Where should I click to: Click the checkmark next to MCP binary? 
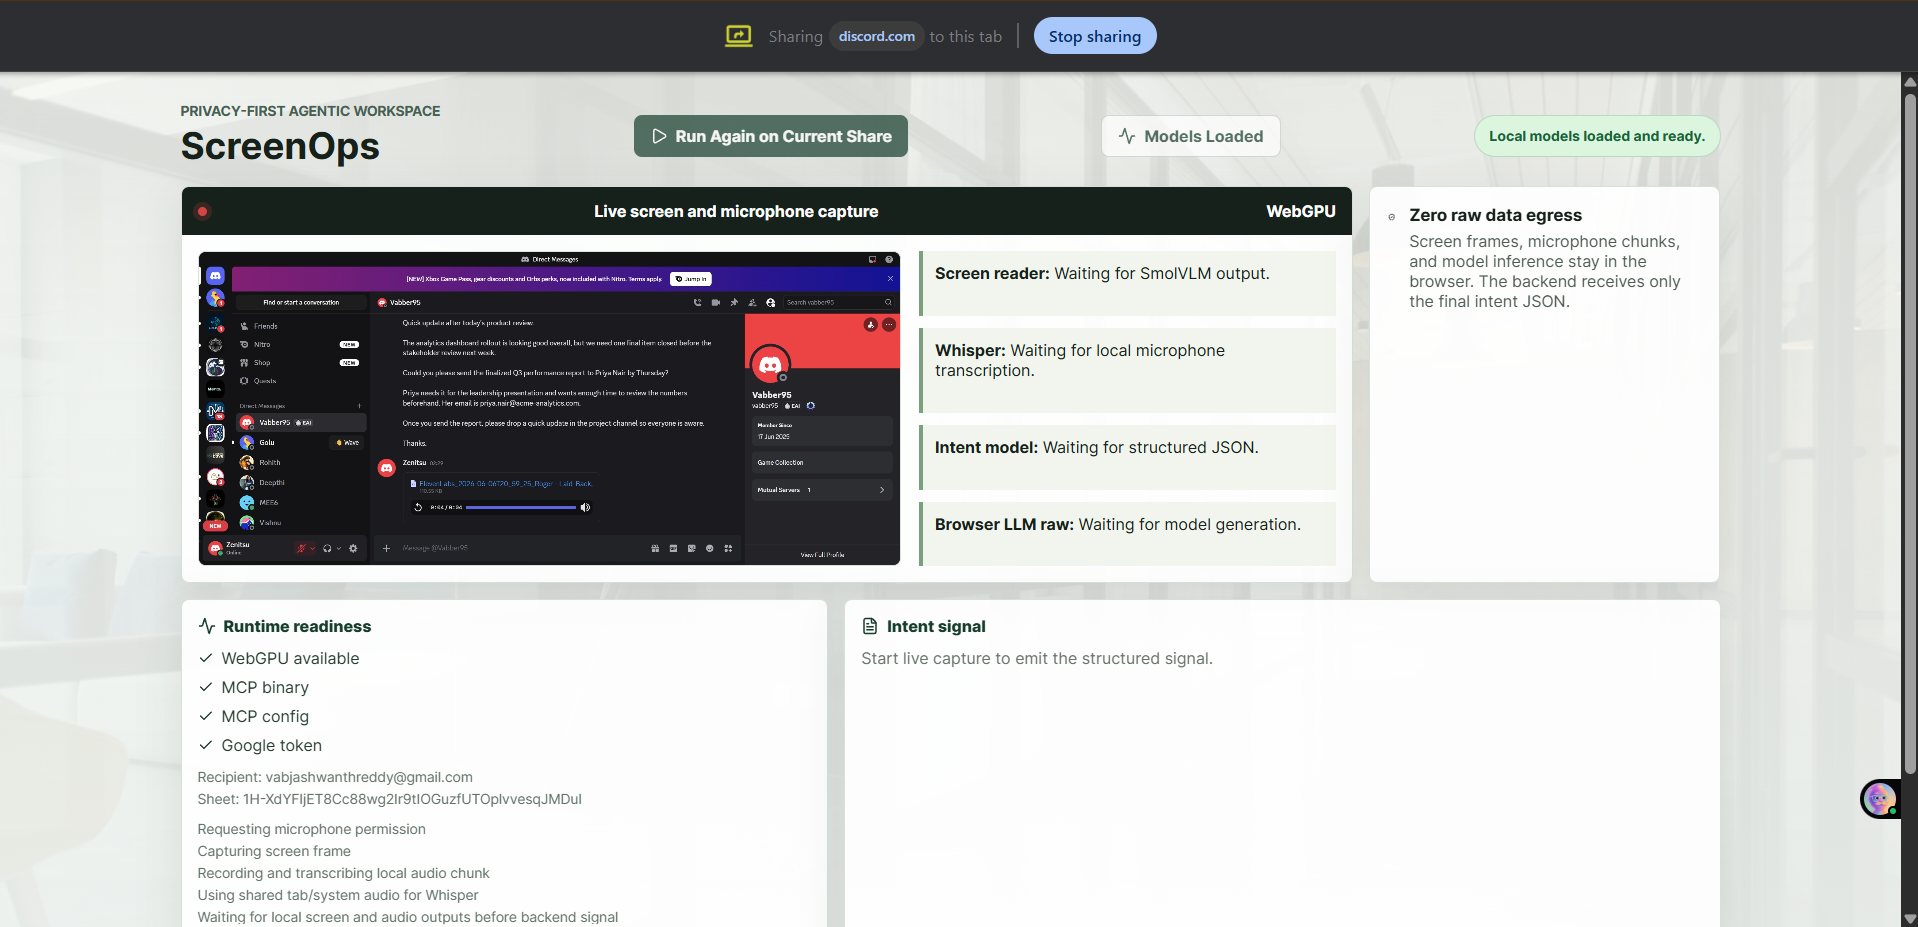[x=206, y=687]
